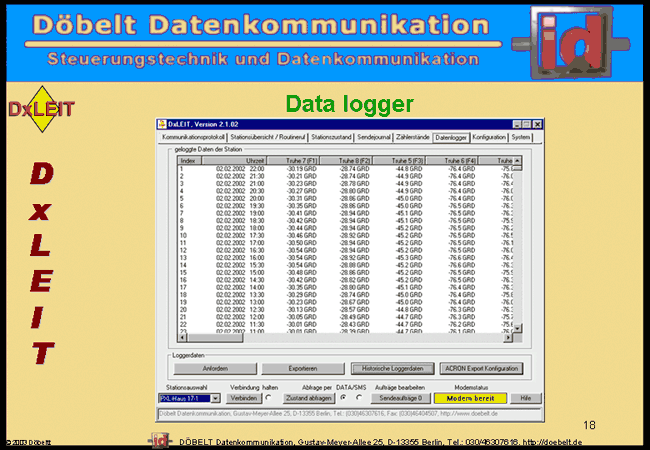The height and width of the screenshot is (450, 650).
Task: Click the Anfordern button
Action: (x=215, y=368)
